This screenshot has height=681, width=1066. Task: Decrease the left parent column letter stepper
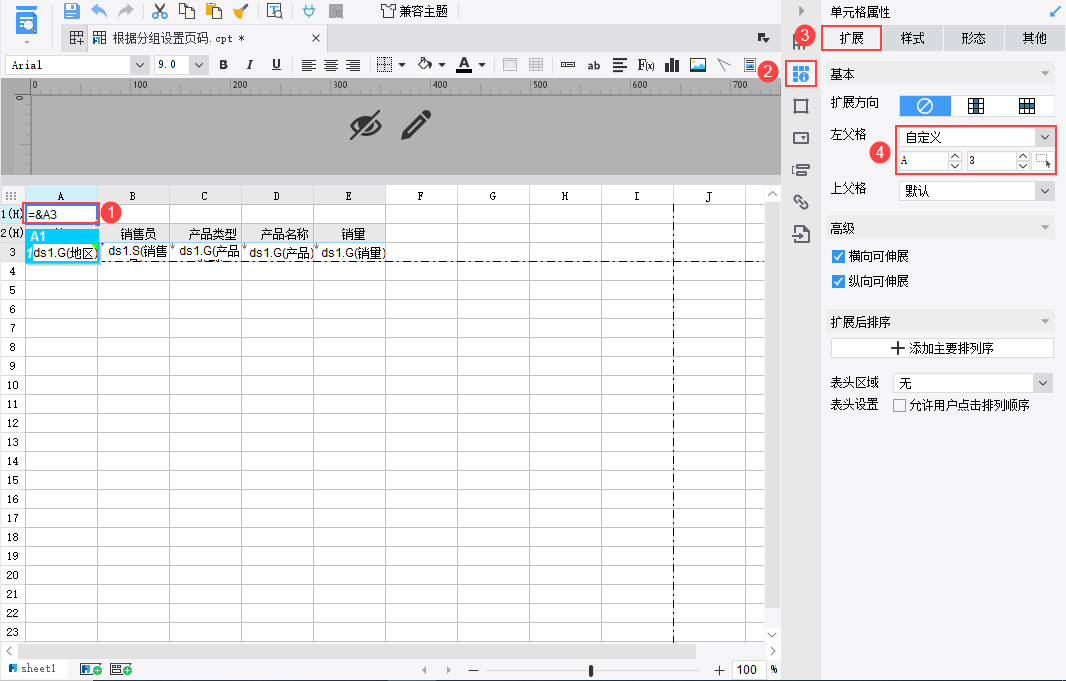[955, 165]
